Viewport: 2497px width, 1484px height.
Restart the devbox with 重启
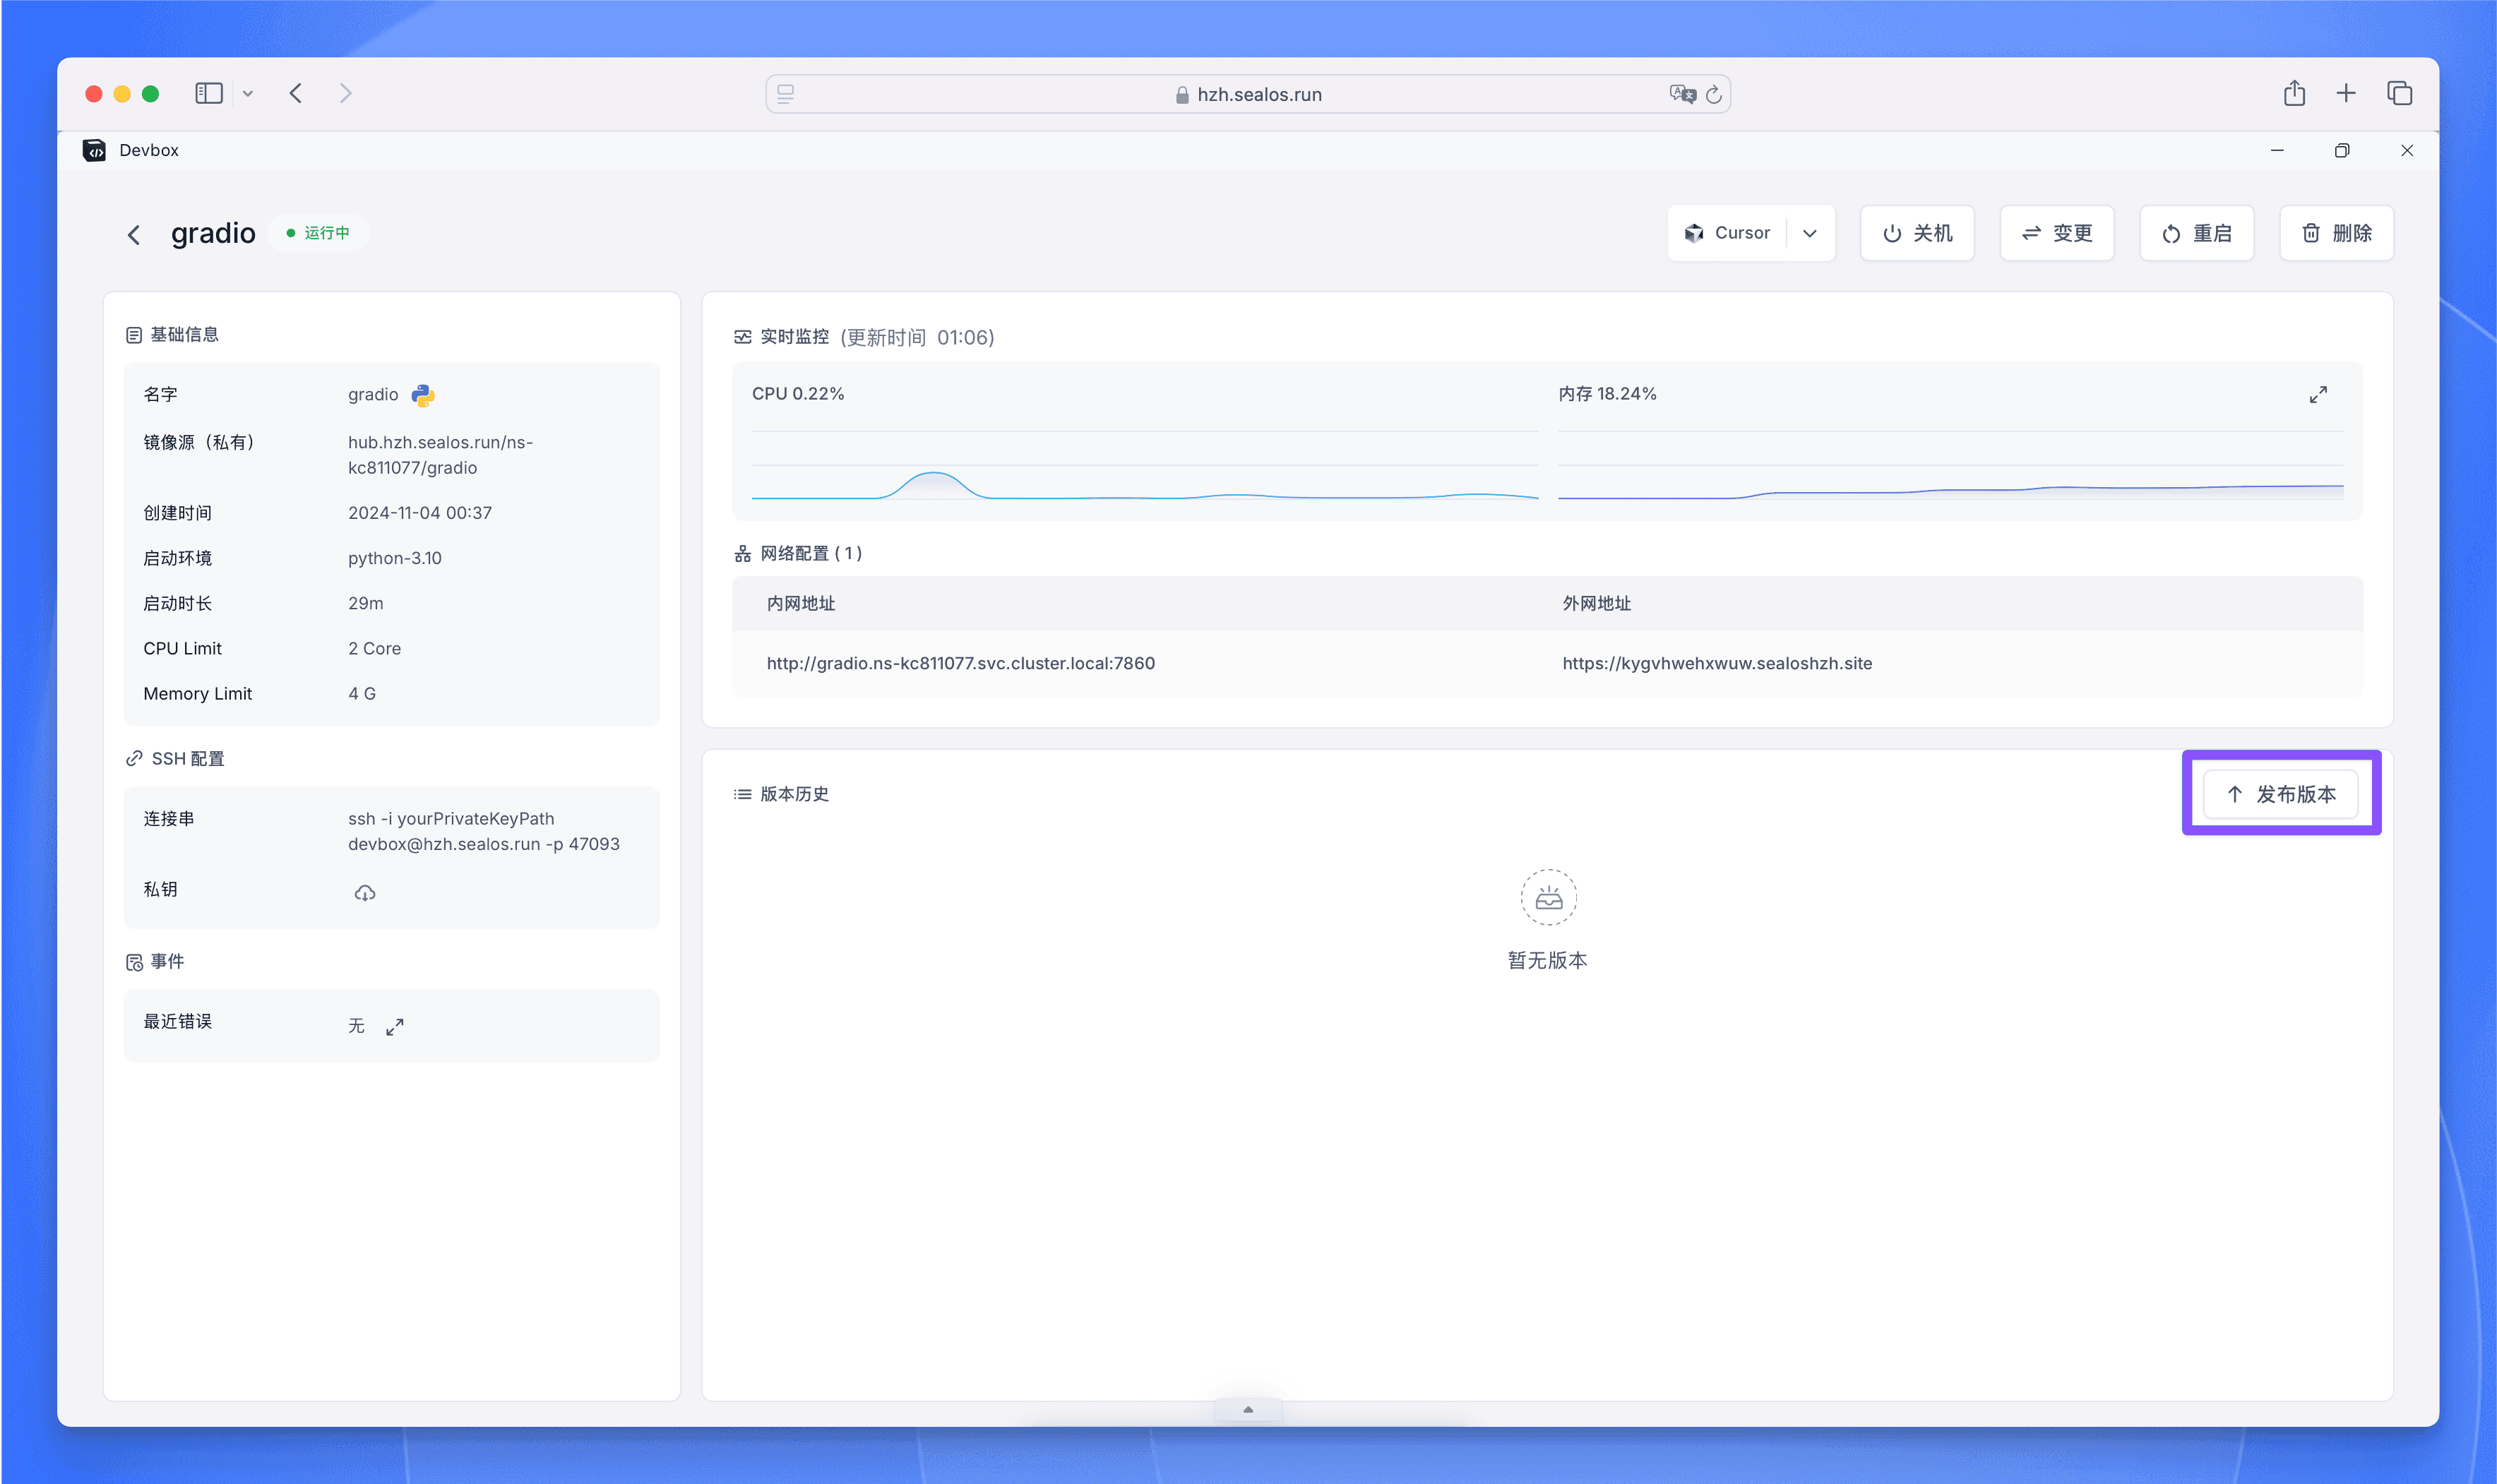coord(2197,233)
